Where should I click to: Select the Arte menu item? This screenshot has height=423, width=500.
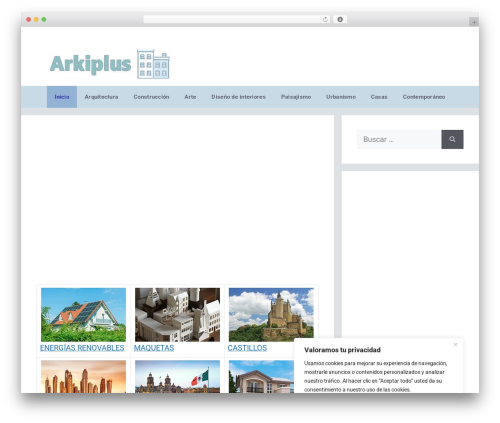point(190,97)
